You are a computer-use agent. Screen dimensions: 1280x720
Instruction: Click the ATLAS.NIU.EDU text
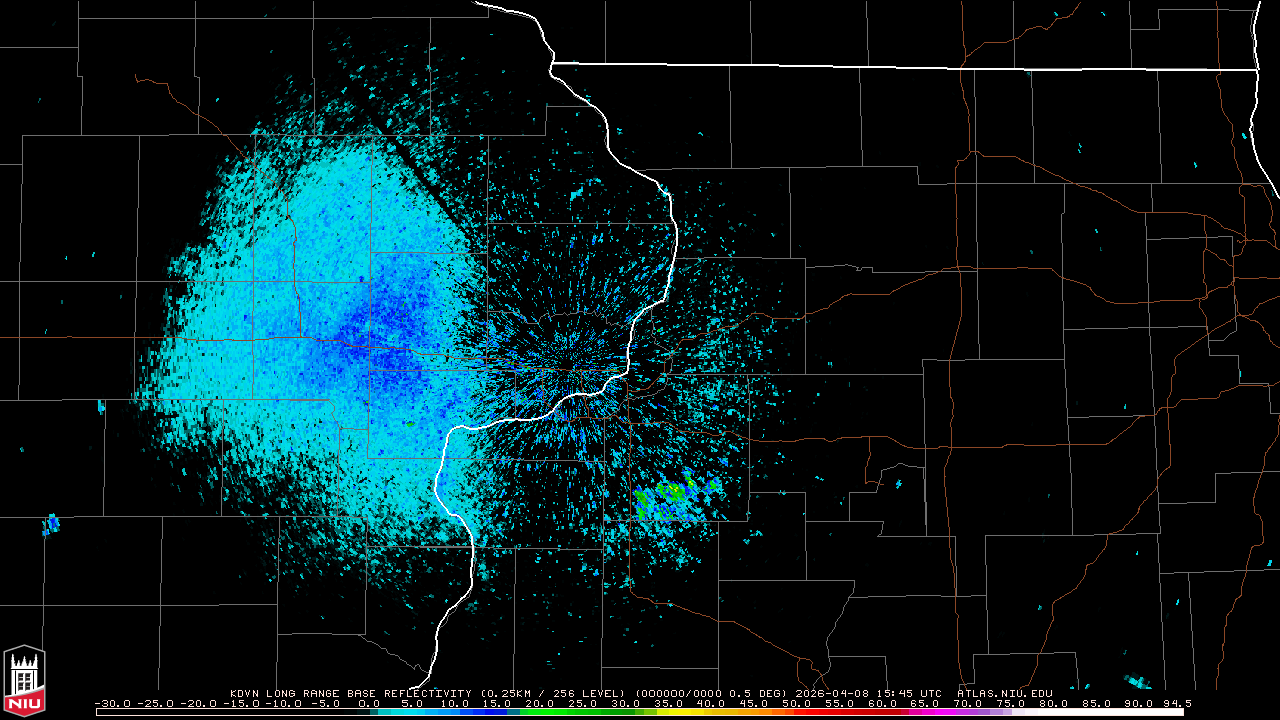[1004, 693]
